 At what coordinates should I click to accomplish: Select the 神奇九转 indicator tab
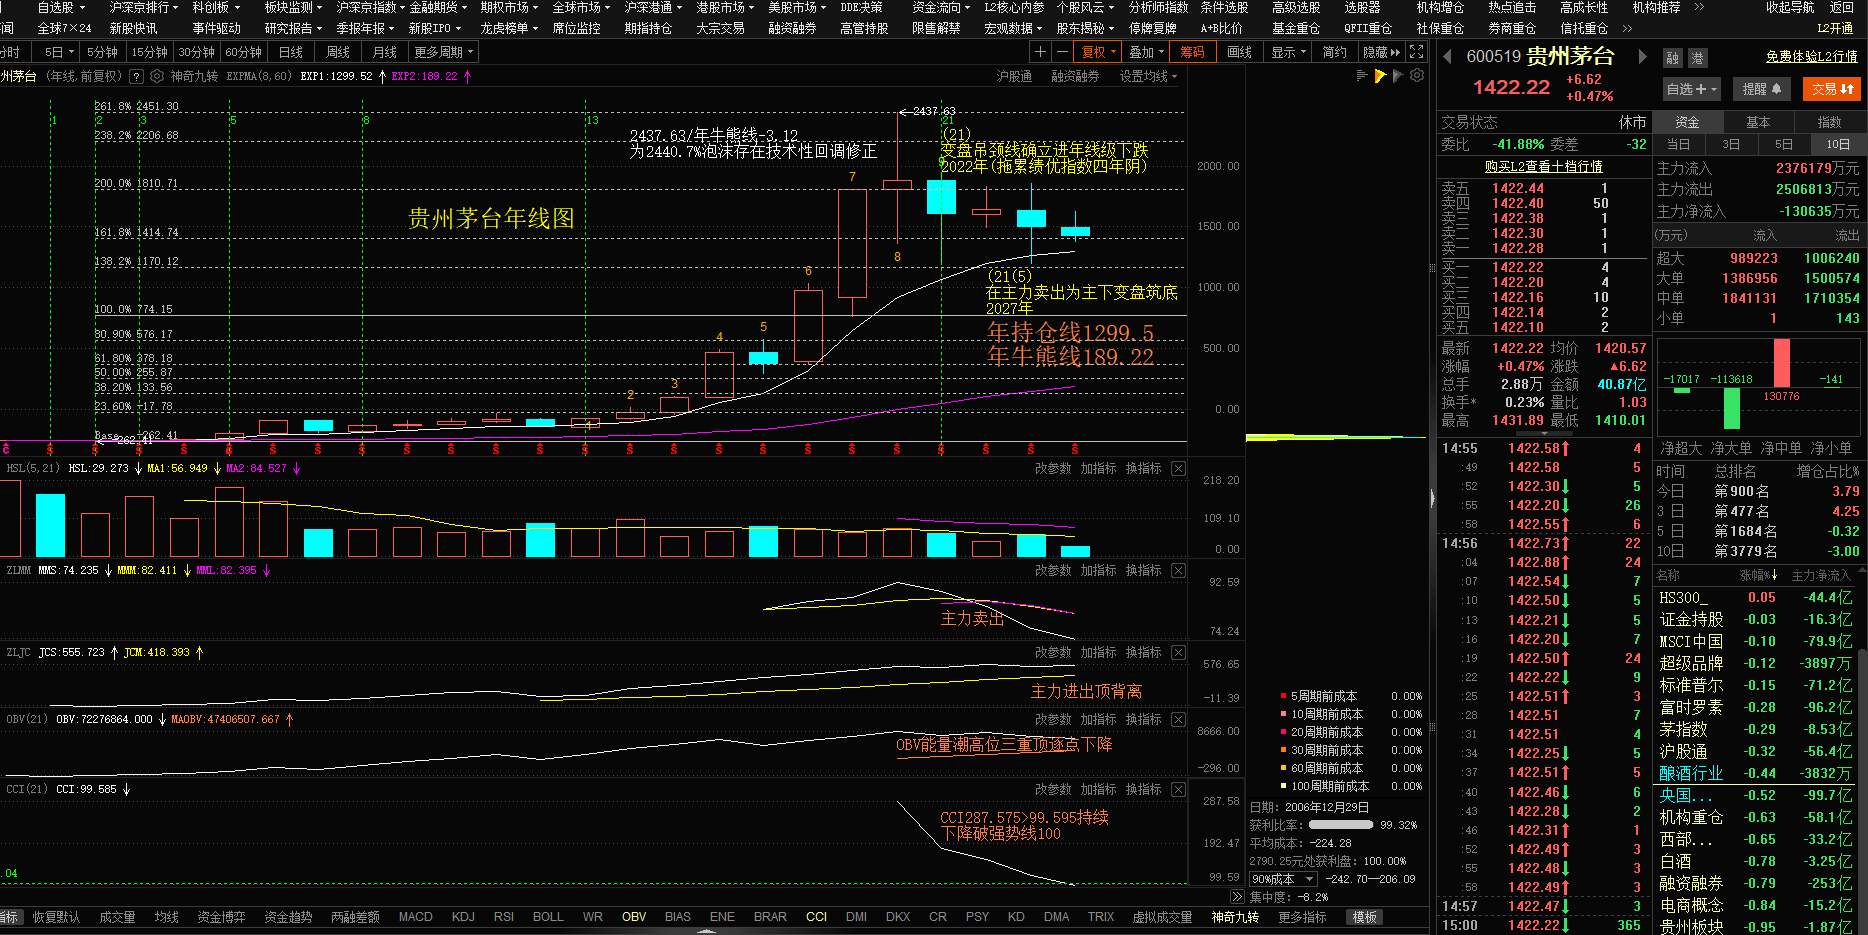click(1235, 917)
